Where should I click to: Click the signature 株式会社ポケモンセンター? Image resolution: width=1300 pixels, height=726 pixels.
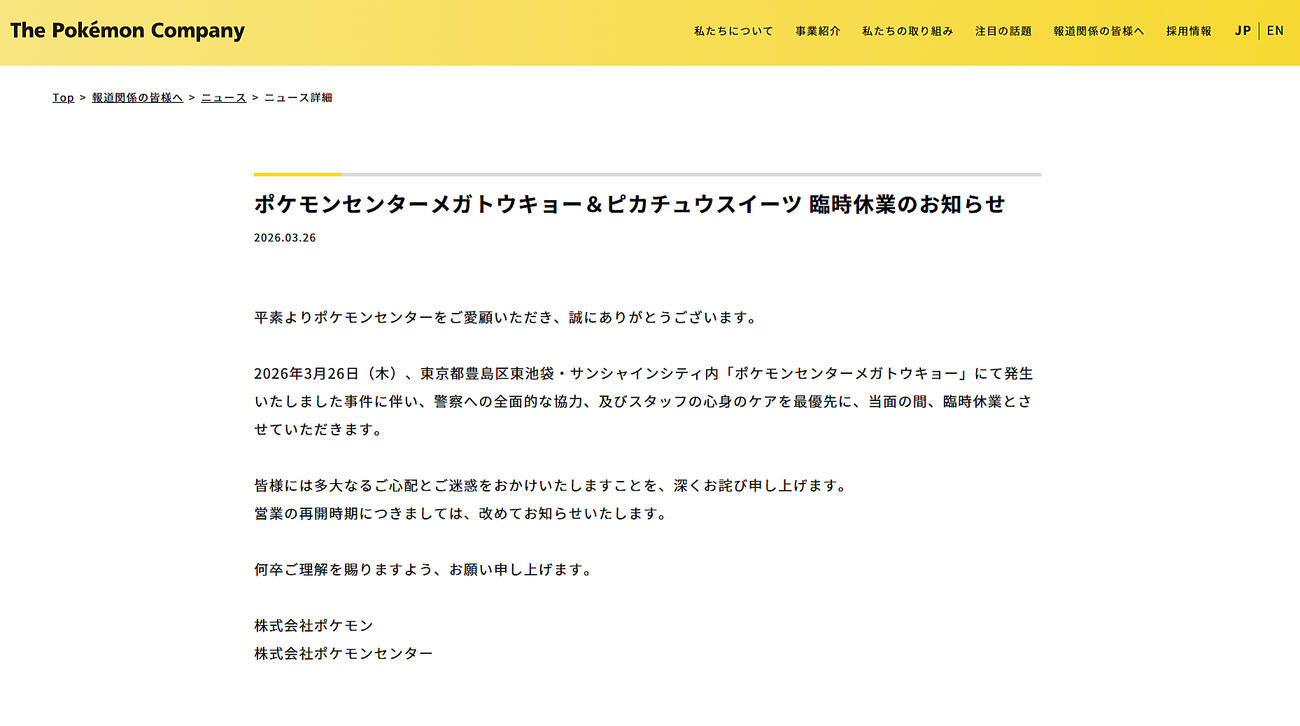coord(344,654)
